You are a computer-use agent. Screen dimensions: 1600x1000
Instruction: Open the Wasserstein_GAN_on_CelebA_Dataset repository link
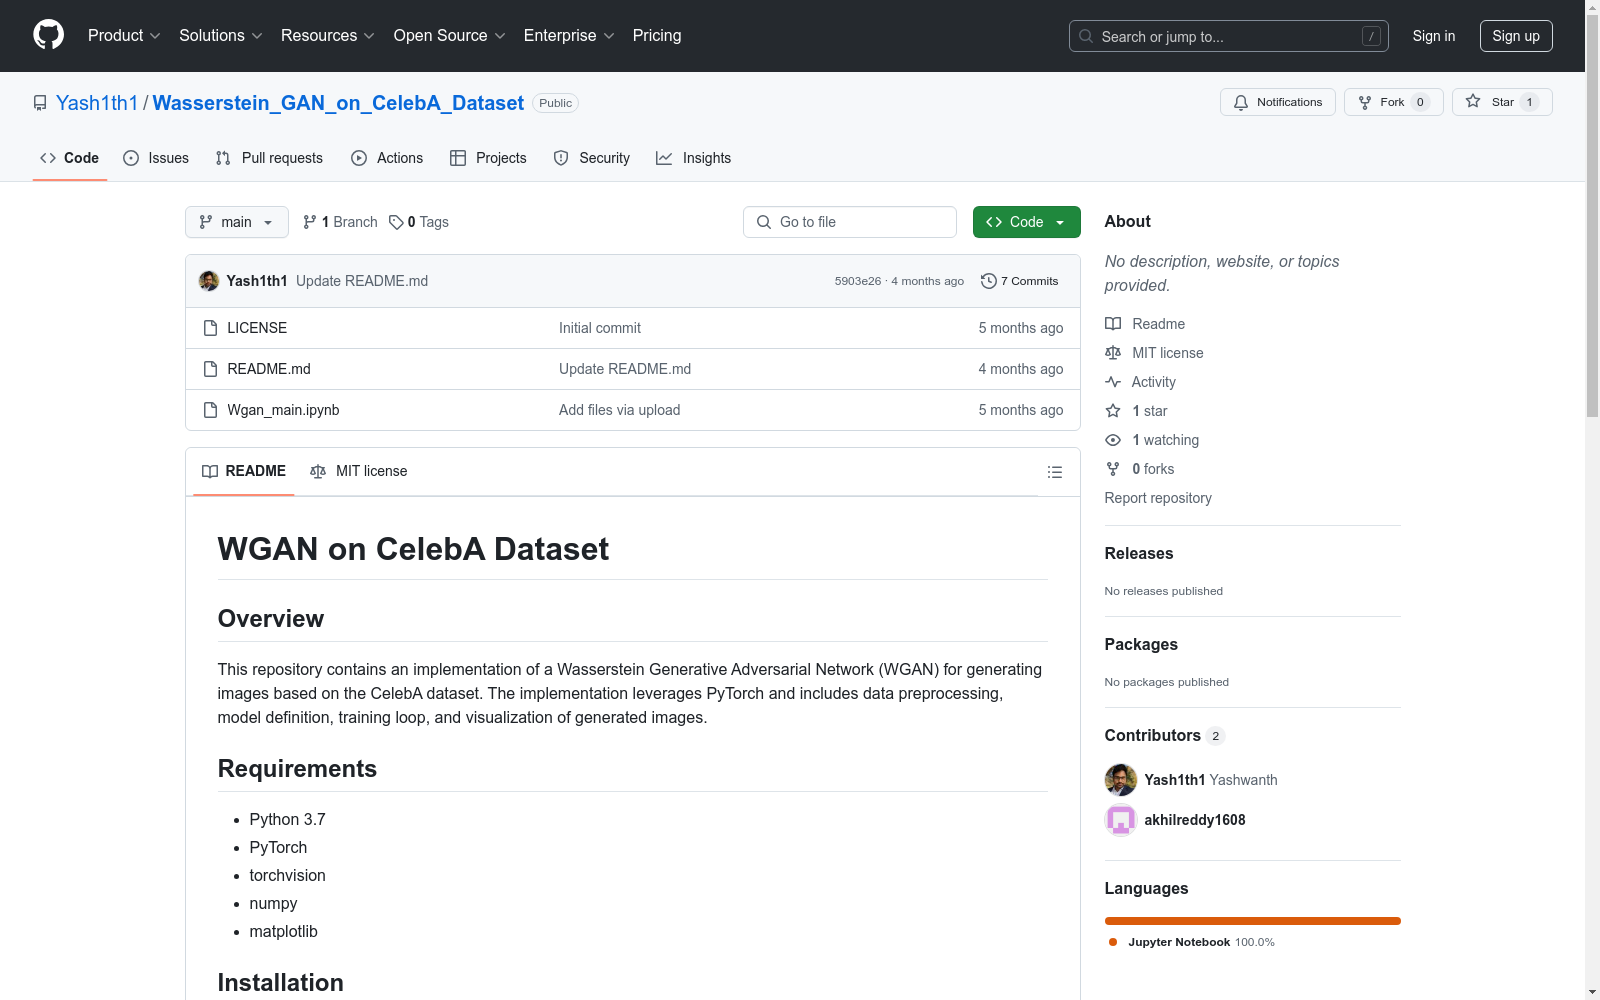[x=338, y=103]
